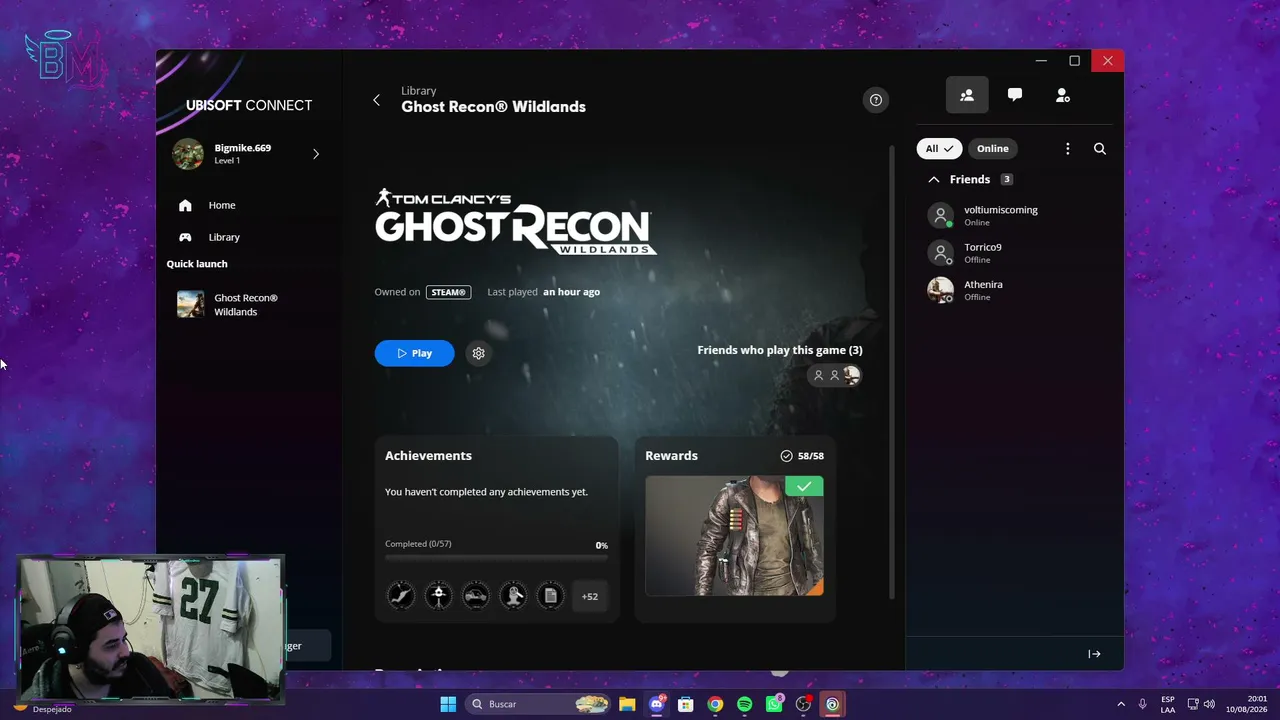Click the vehicle achievement badge icon

click(476, 596)
